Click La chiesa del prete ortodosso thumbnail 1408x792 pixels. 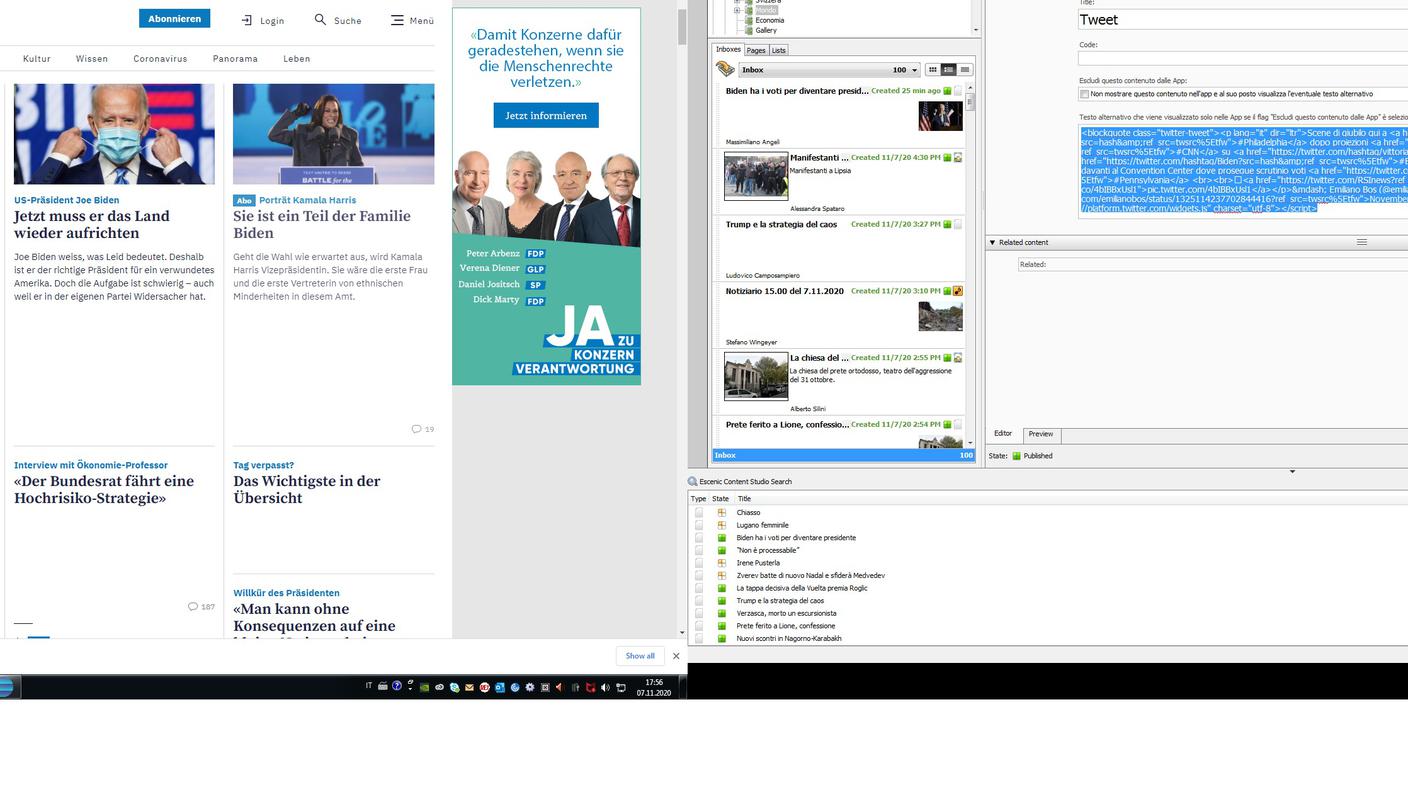[756, 376]
